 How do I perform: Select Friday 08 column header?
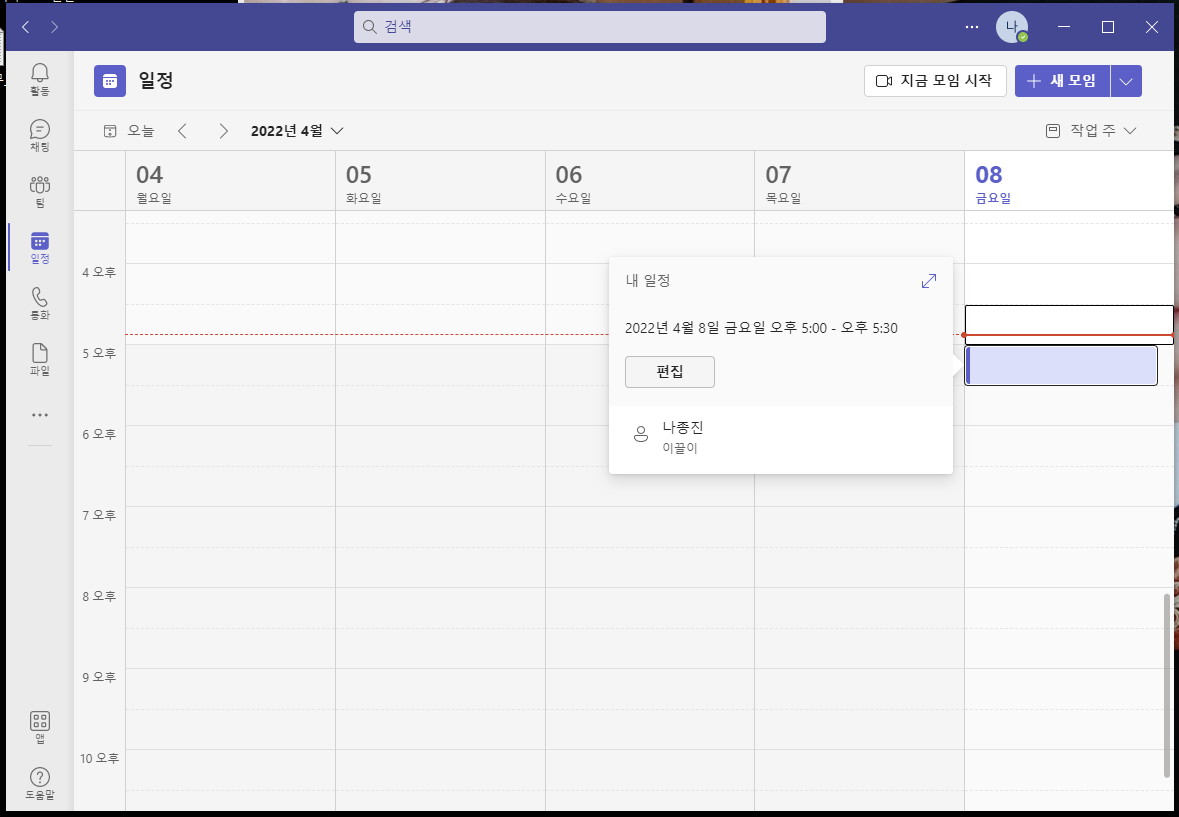[1068, 181]
